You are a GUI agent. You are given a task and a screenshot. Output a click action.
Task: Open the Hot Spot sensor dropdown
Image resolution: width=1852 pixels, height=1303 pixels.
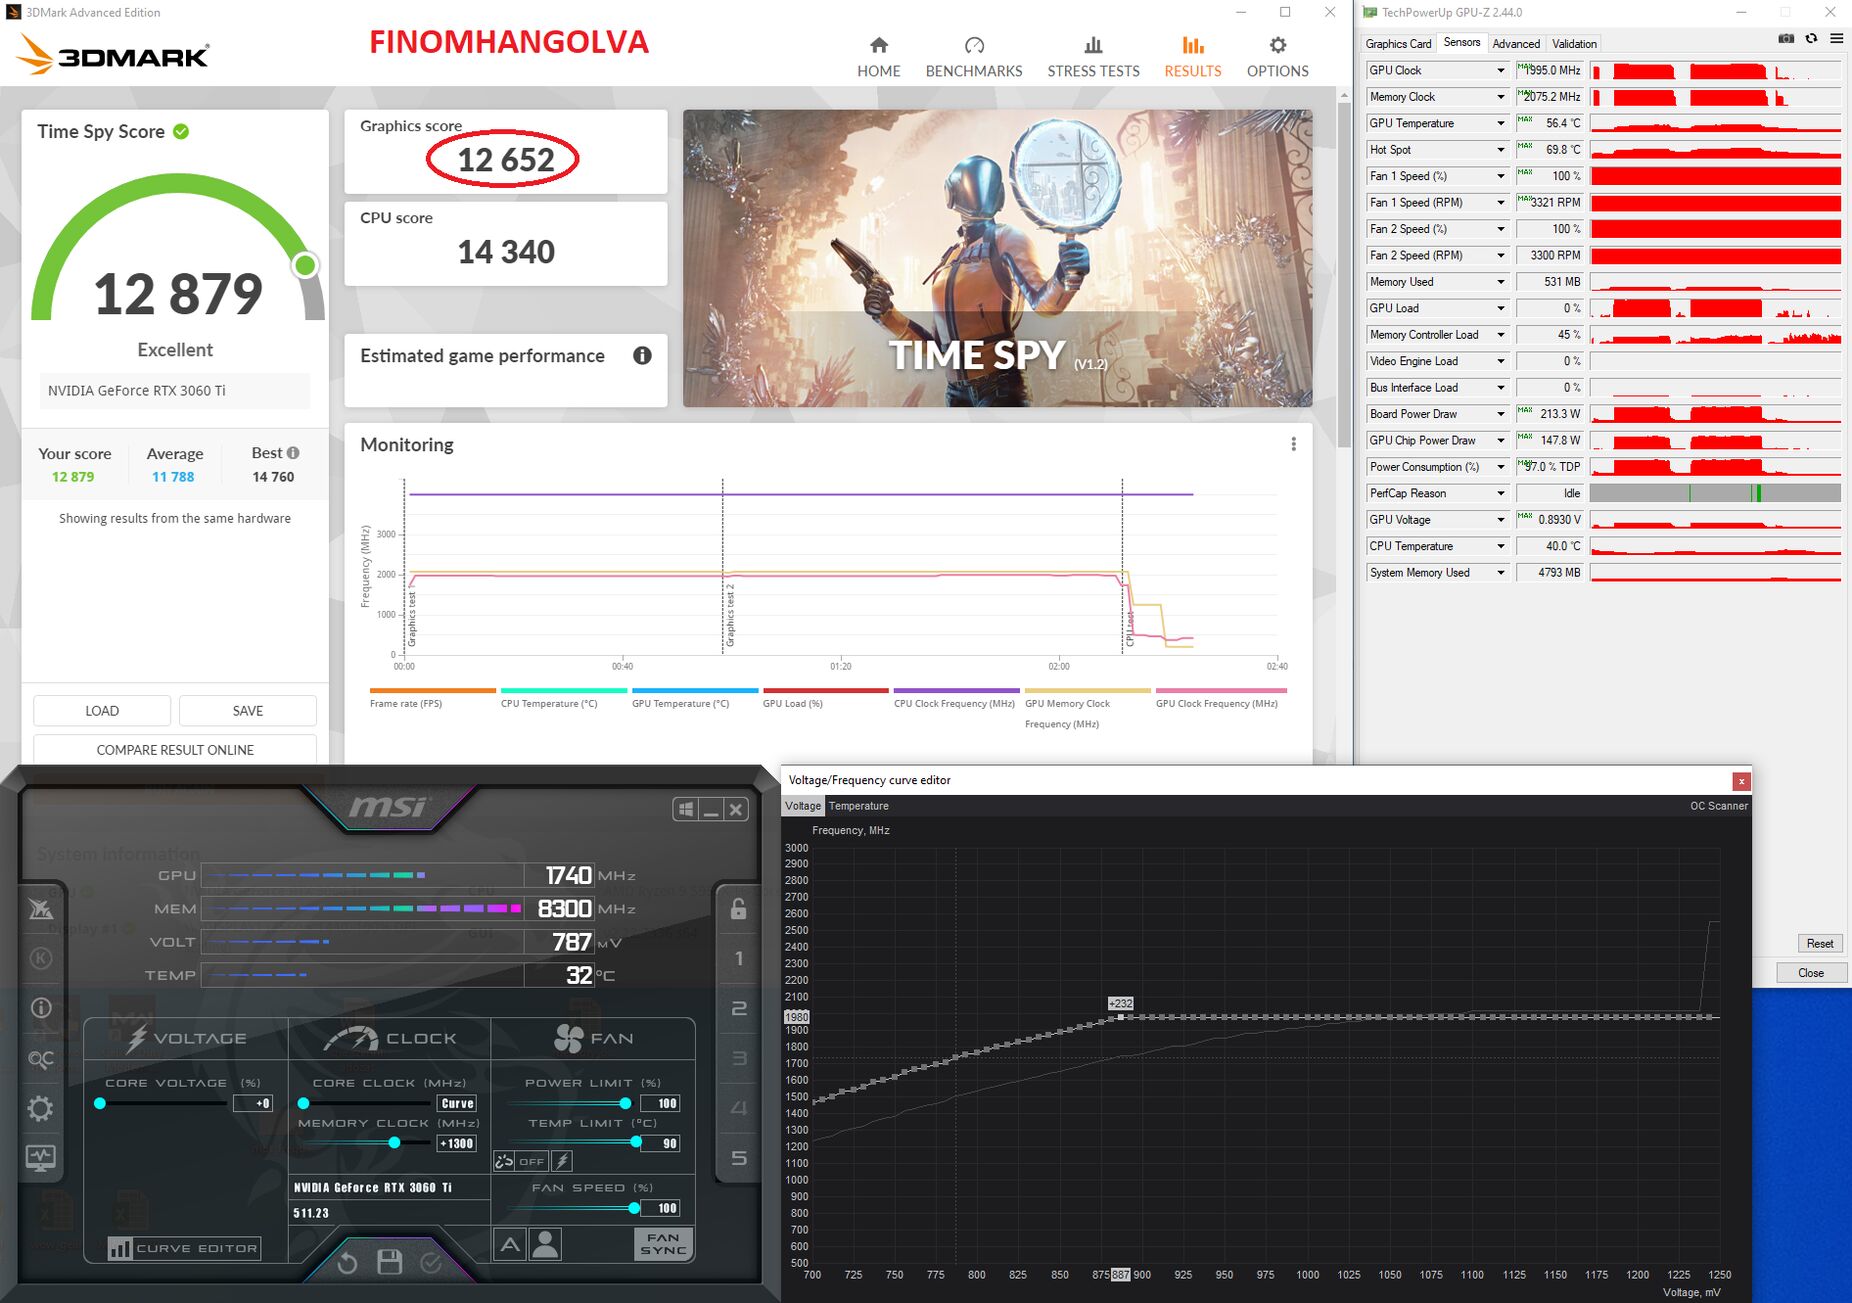(1500, 150)
